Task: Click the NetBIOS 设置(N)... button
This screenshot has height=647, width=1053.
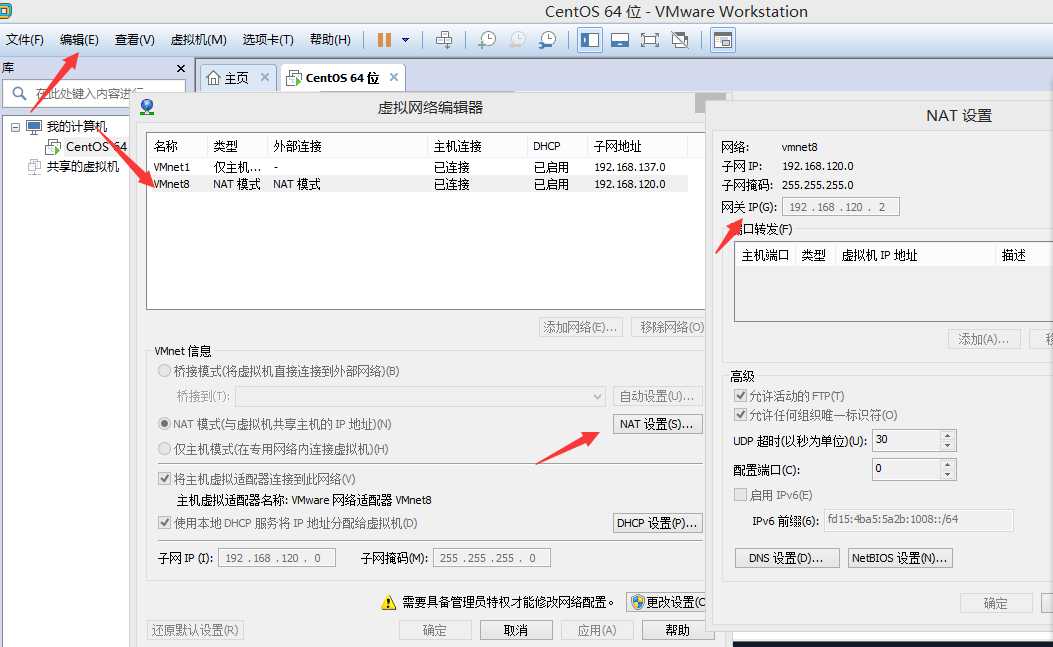Action: (x=900, y=558)
